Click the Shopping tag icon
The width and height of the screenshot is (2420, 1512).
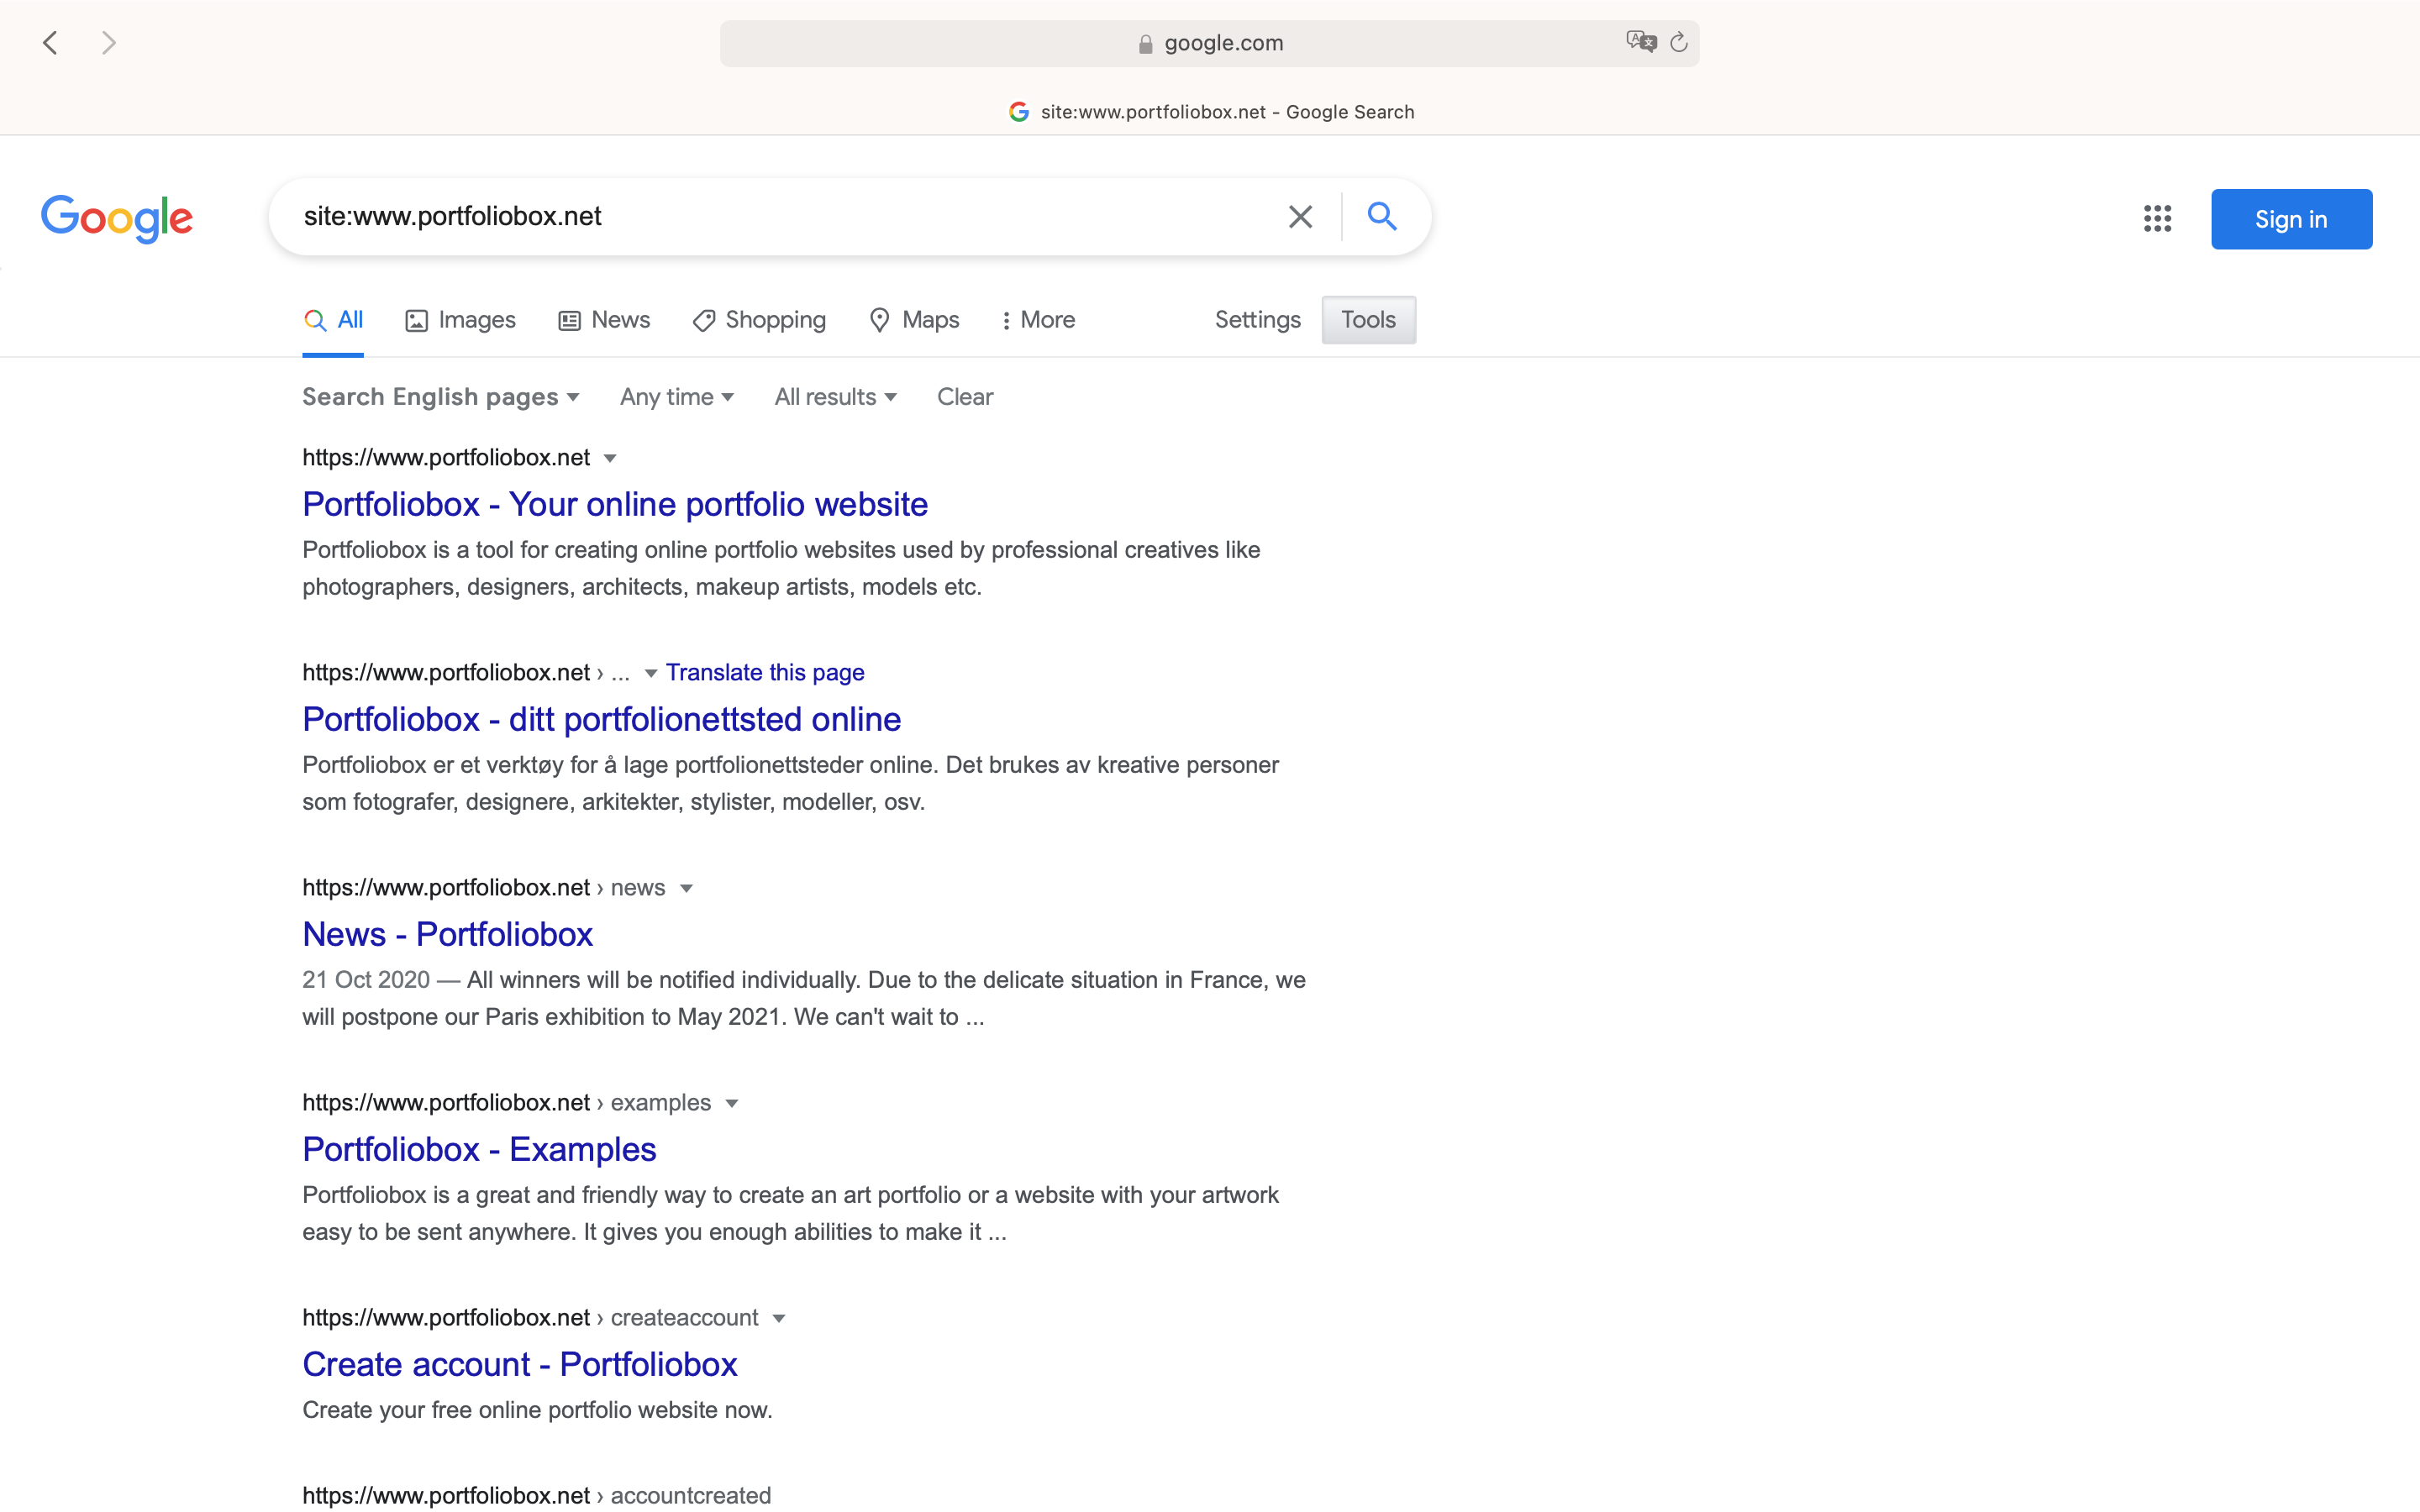703,320
